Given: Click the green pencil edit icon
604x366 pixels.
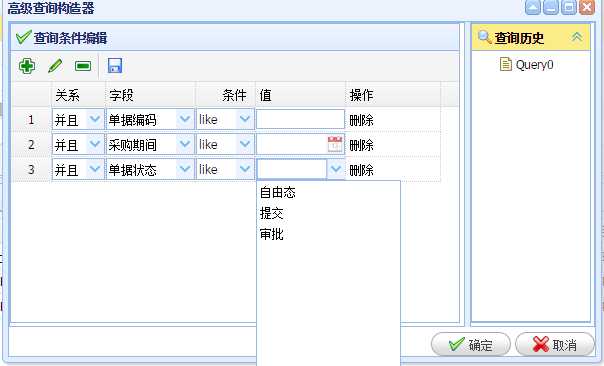Looking at the screenshot, I should point(55,66).
